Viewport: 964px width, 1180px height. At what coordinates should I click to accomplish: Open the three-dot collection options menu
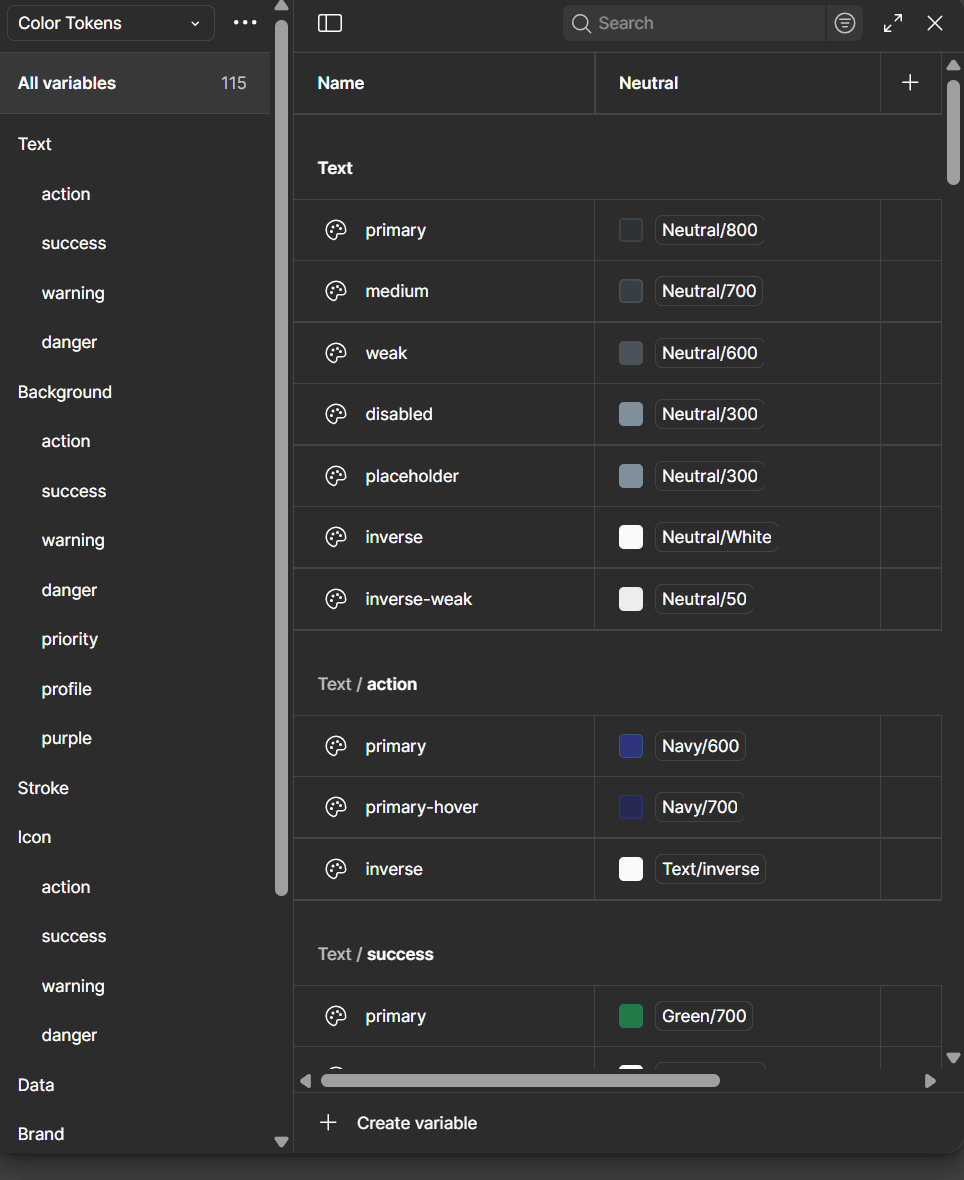click(x=245, y=23)
